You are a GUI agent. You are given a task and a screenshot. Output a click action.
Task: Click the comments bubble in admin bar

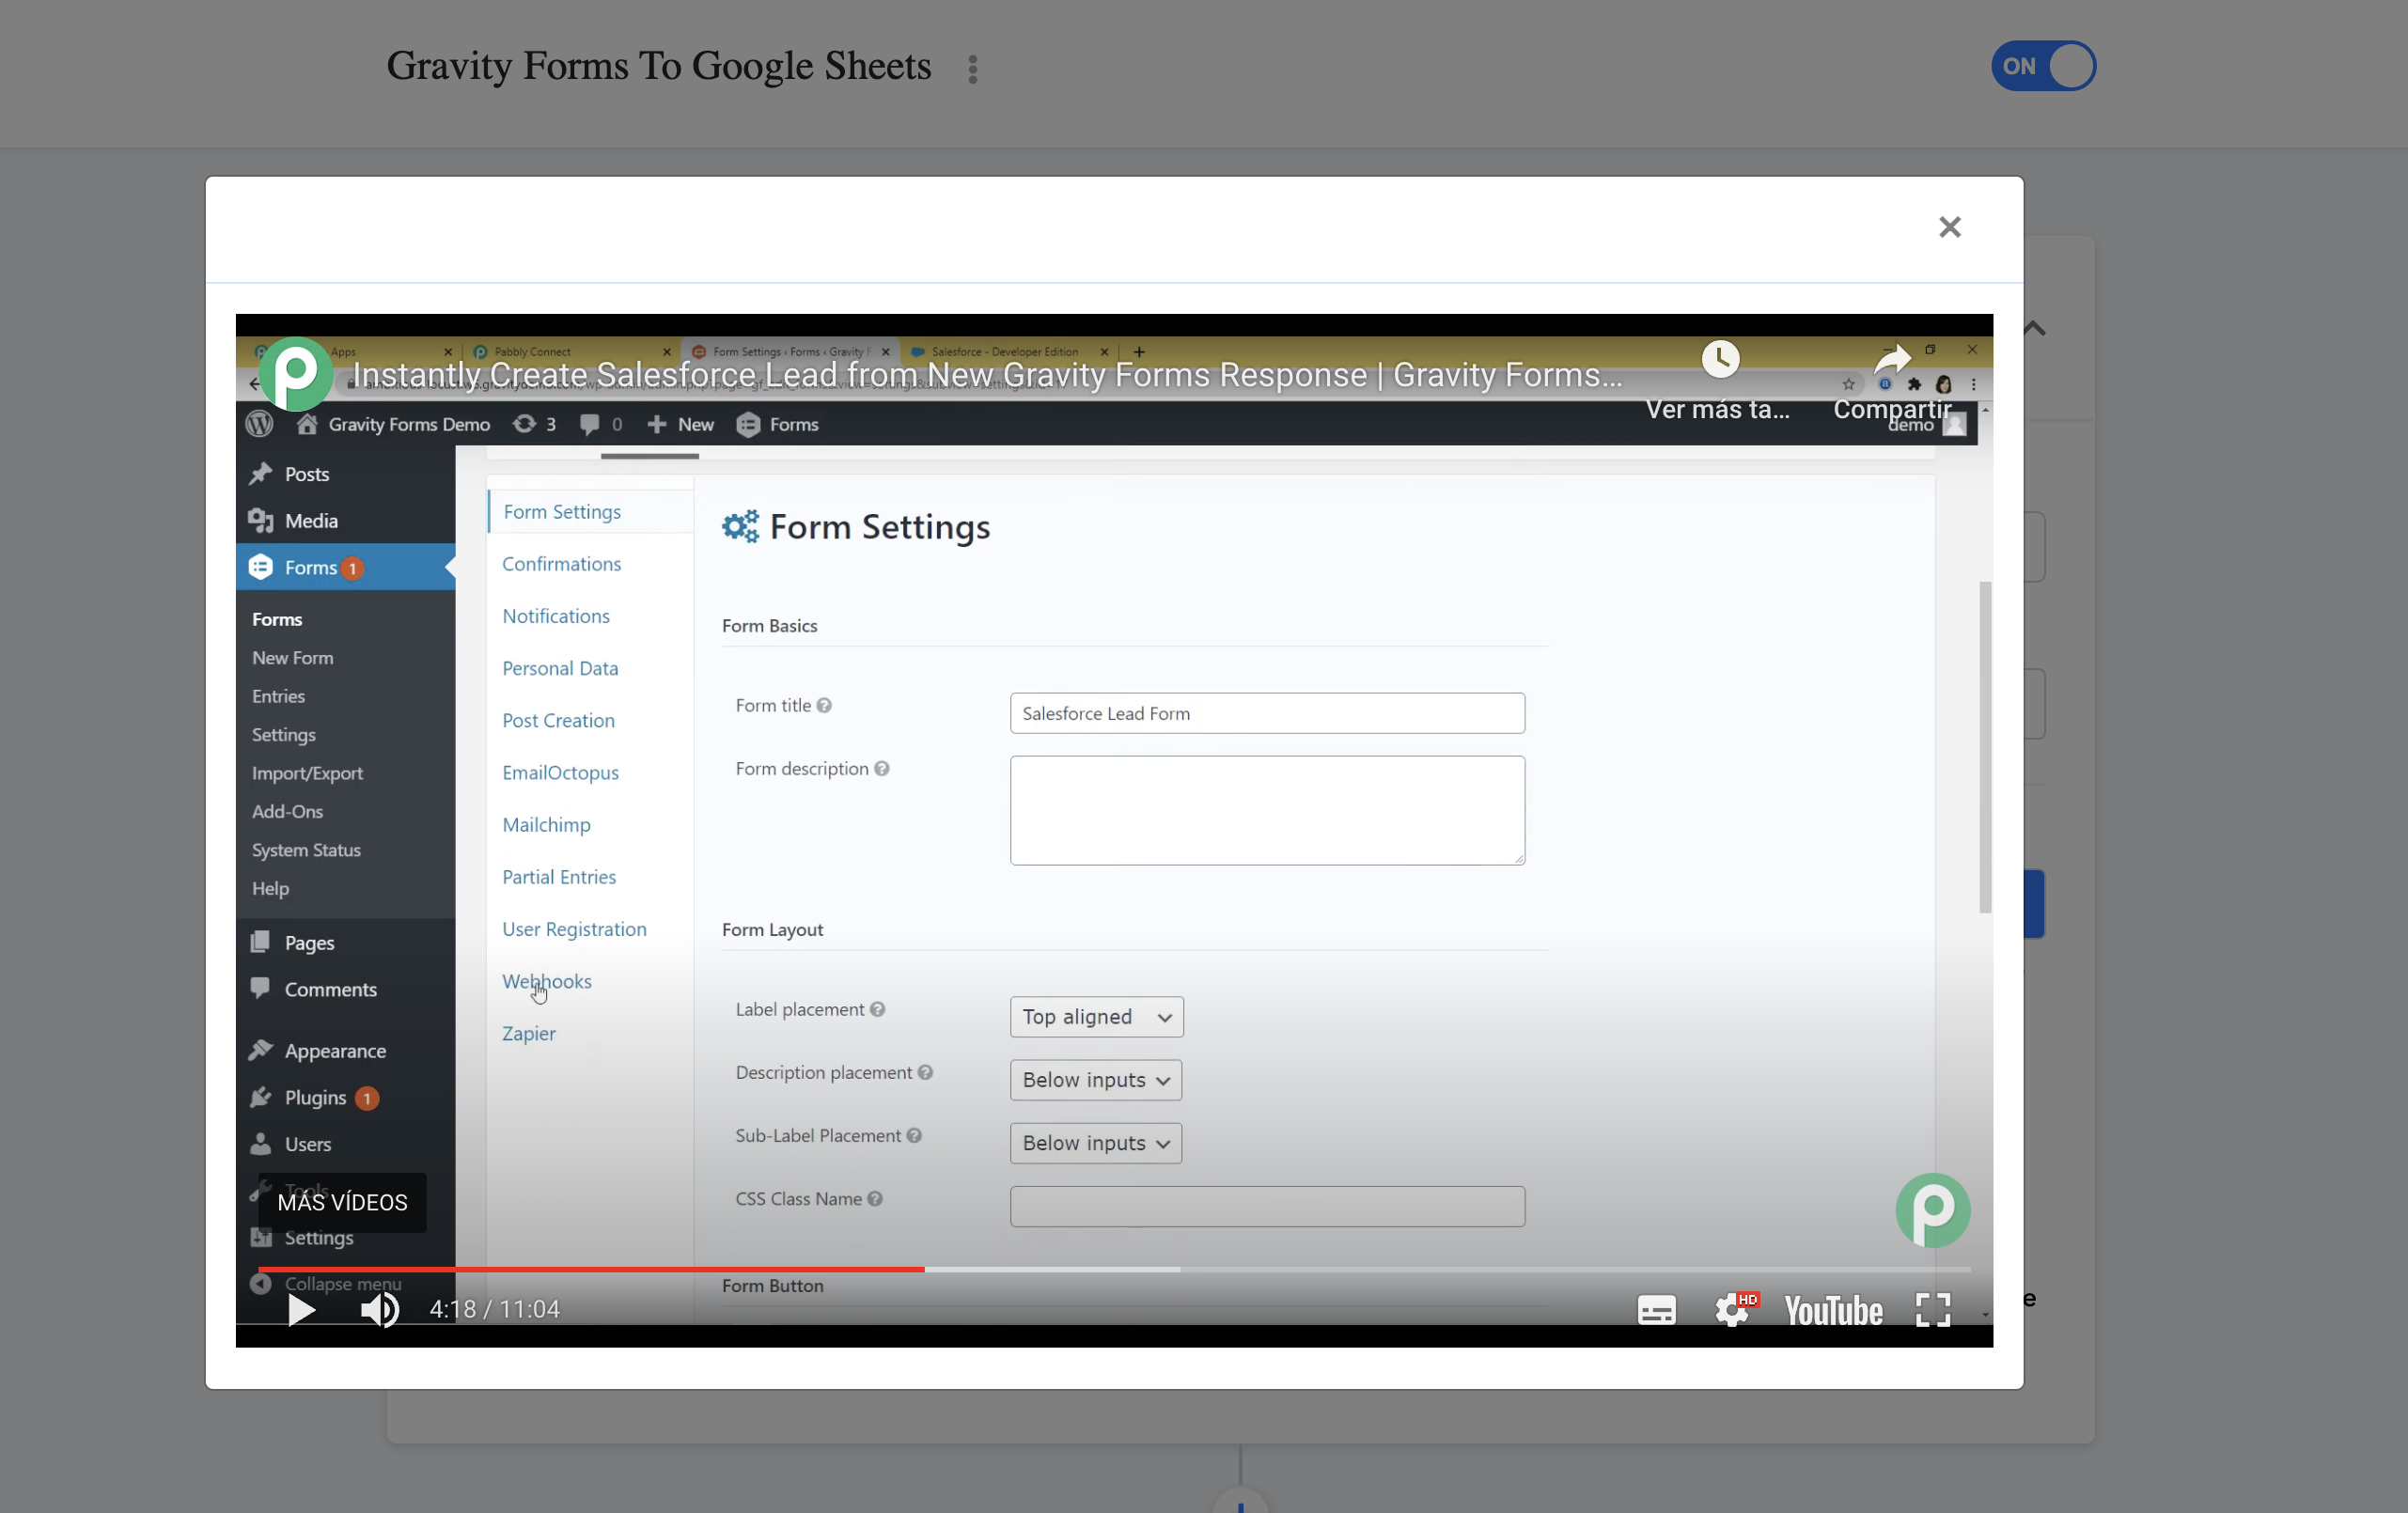pyautogui.click(x=600, y=424)
